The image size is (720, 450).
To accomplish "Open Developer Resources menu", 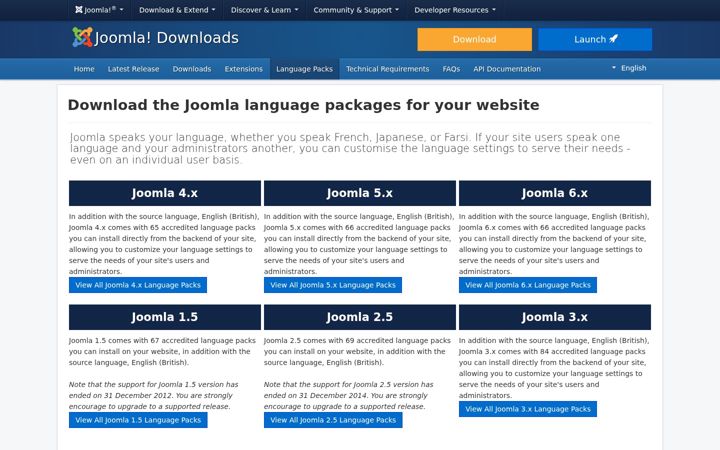I will click(x=455, y=10).
